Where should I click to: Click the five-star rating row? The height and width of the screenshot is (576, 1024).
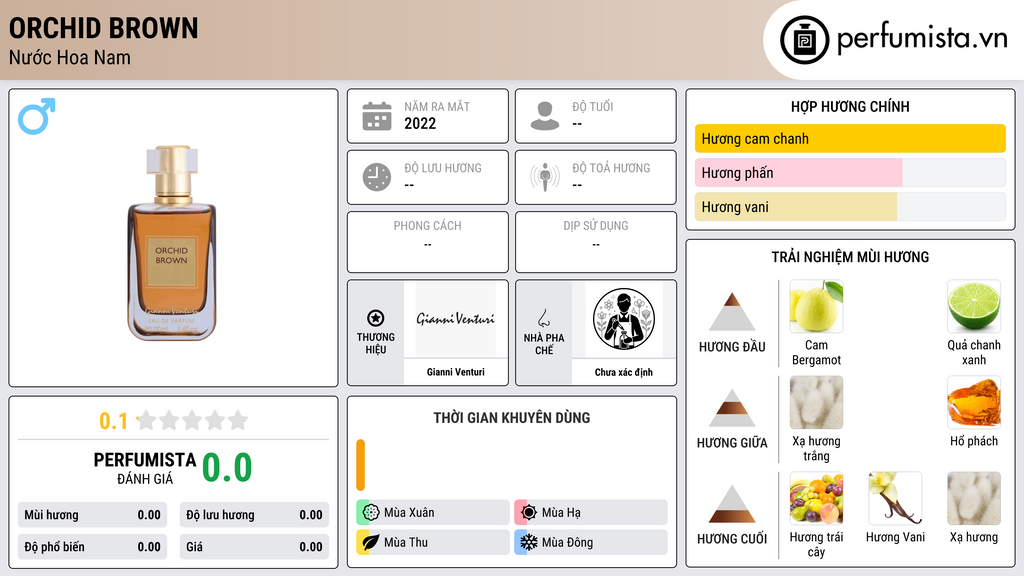pyautogui.click(x=193, y=420)
